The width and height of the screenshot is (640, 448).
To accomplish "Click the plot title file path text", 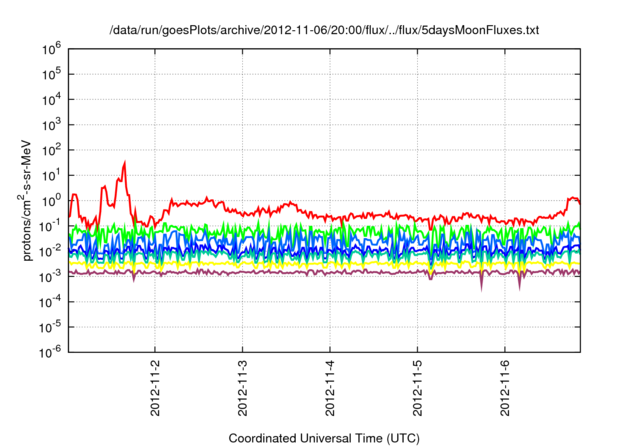I will pyautogui.click(x=324, y=31).
